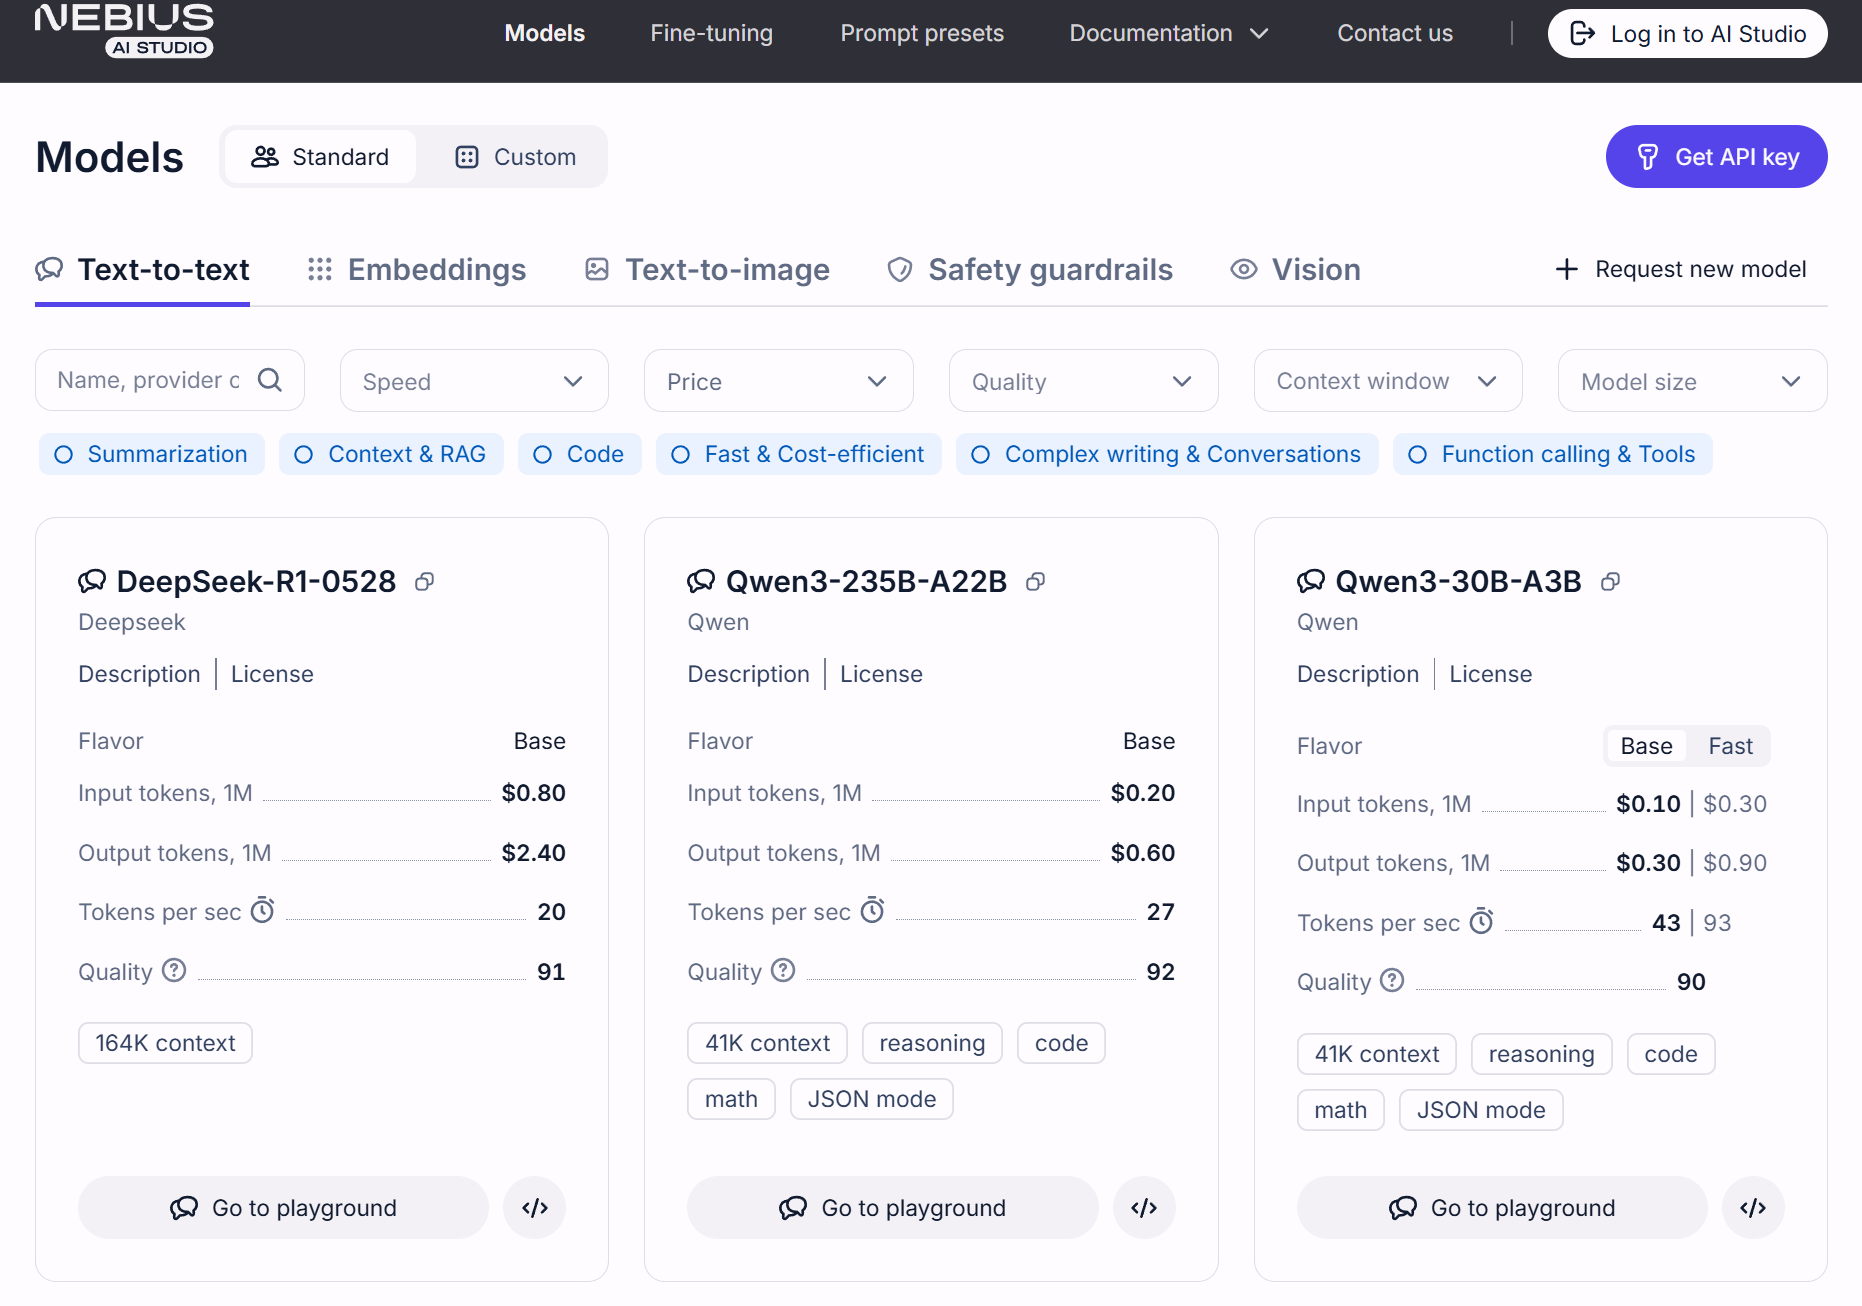
Task: Go to playground for DeepSeek-R1-0528
Action: point(283,1208)
